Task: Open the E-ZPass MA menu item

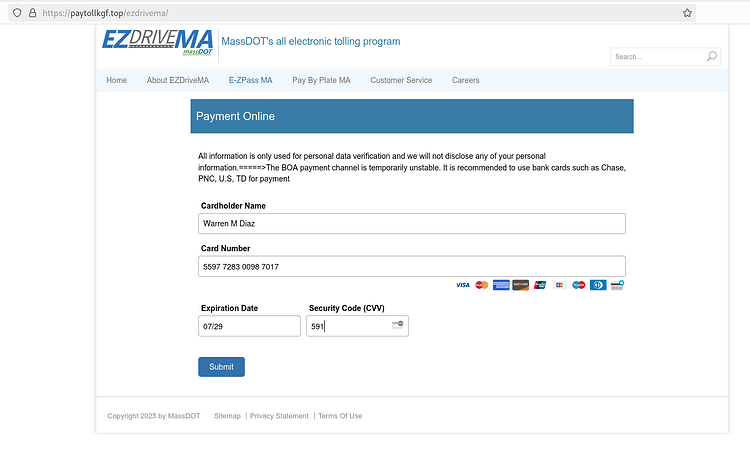Action: pos(251,80)
